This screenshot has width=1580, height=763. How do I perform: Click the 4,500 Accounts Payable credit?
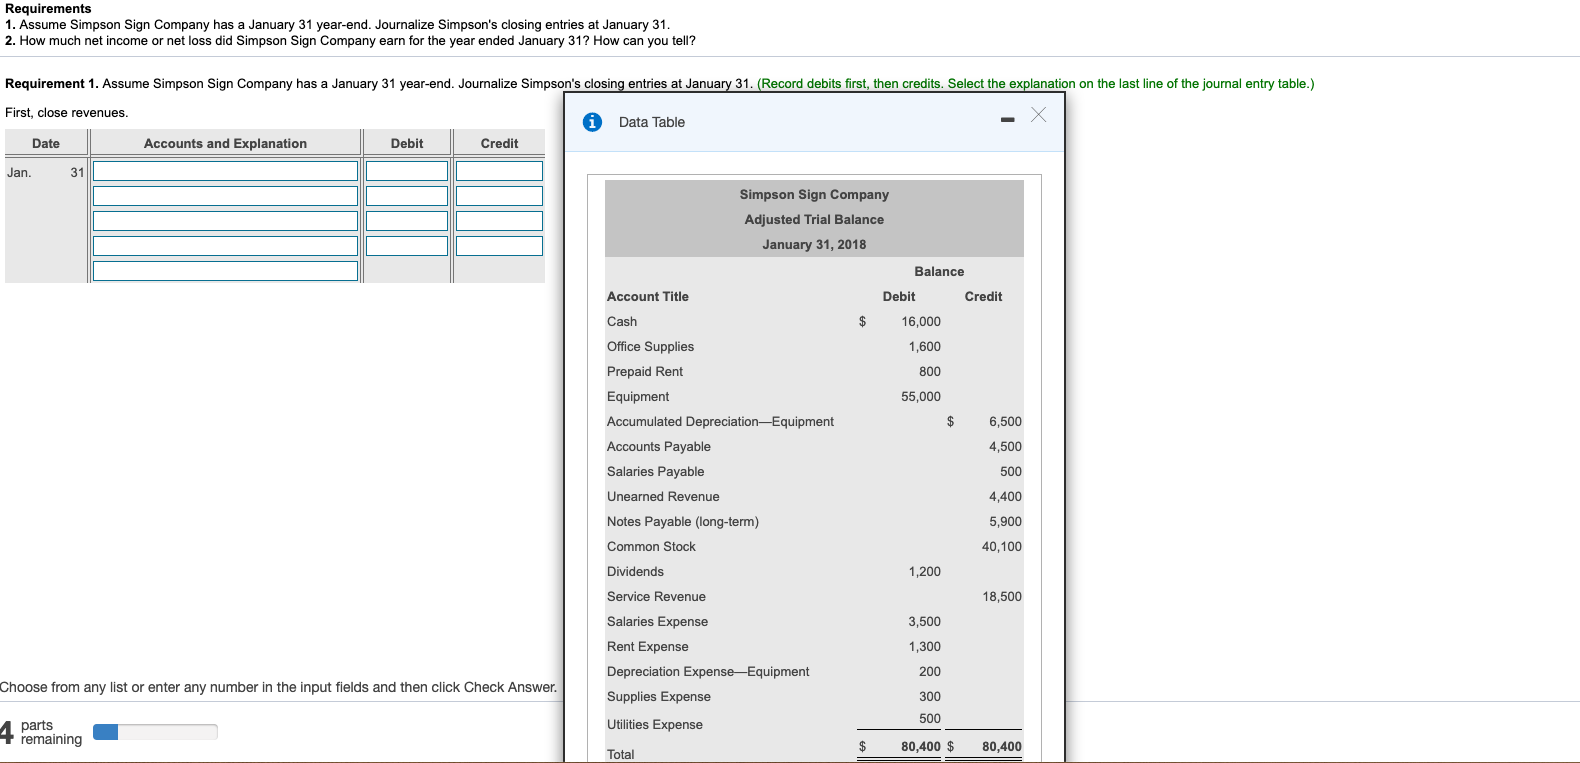1005,446
